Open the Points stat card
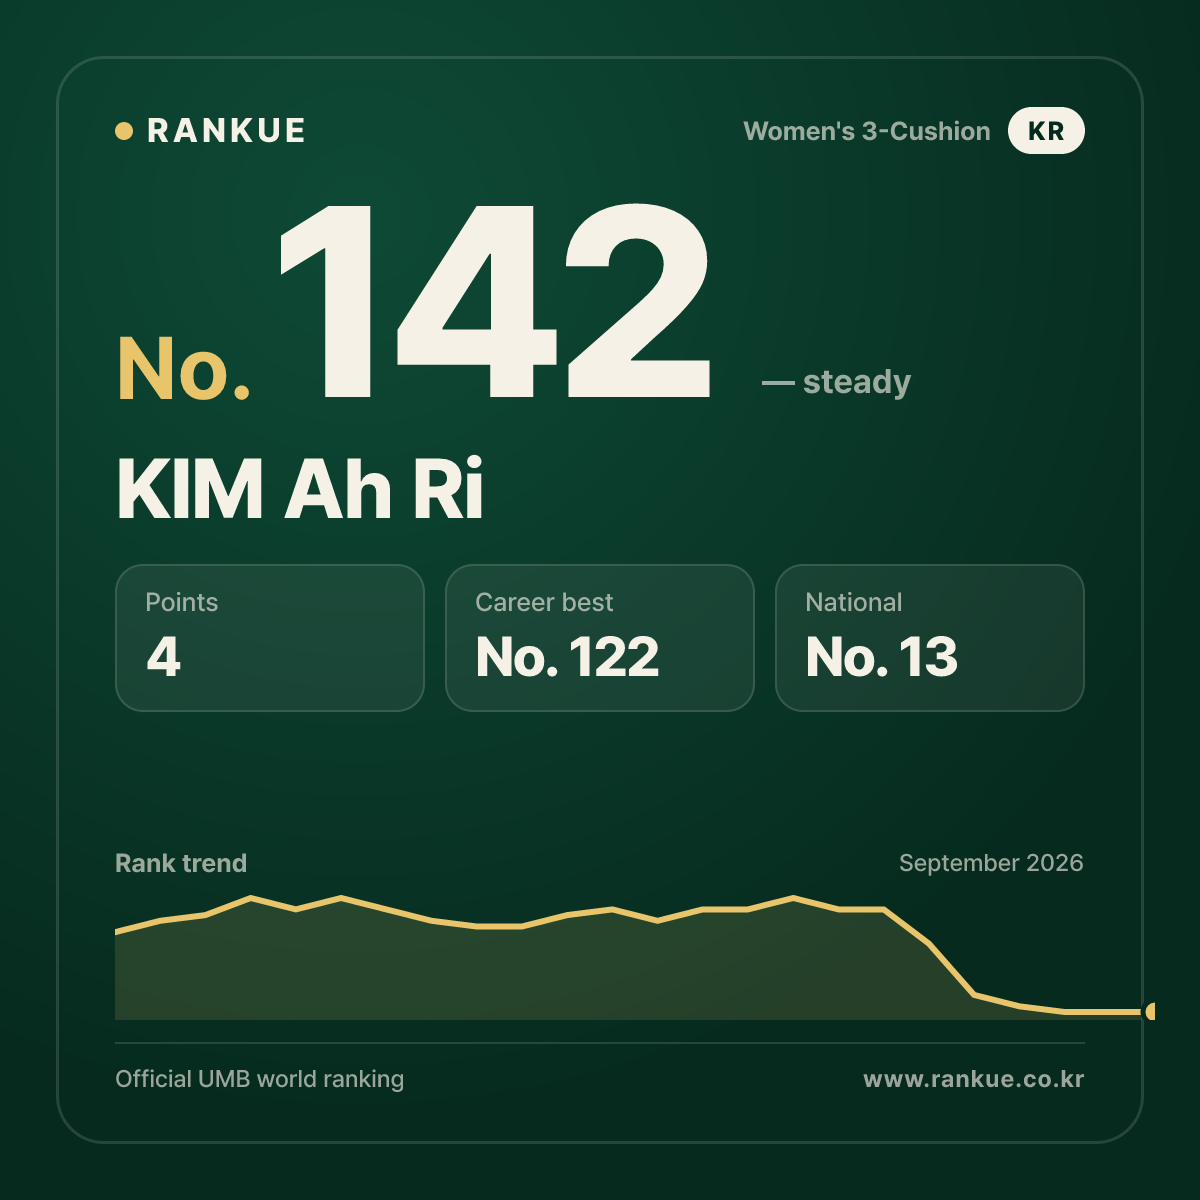 pyautogui.click(x=270, y=638)
